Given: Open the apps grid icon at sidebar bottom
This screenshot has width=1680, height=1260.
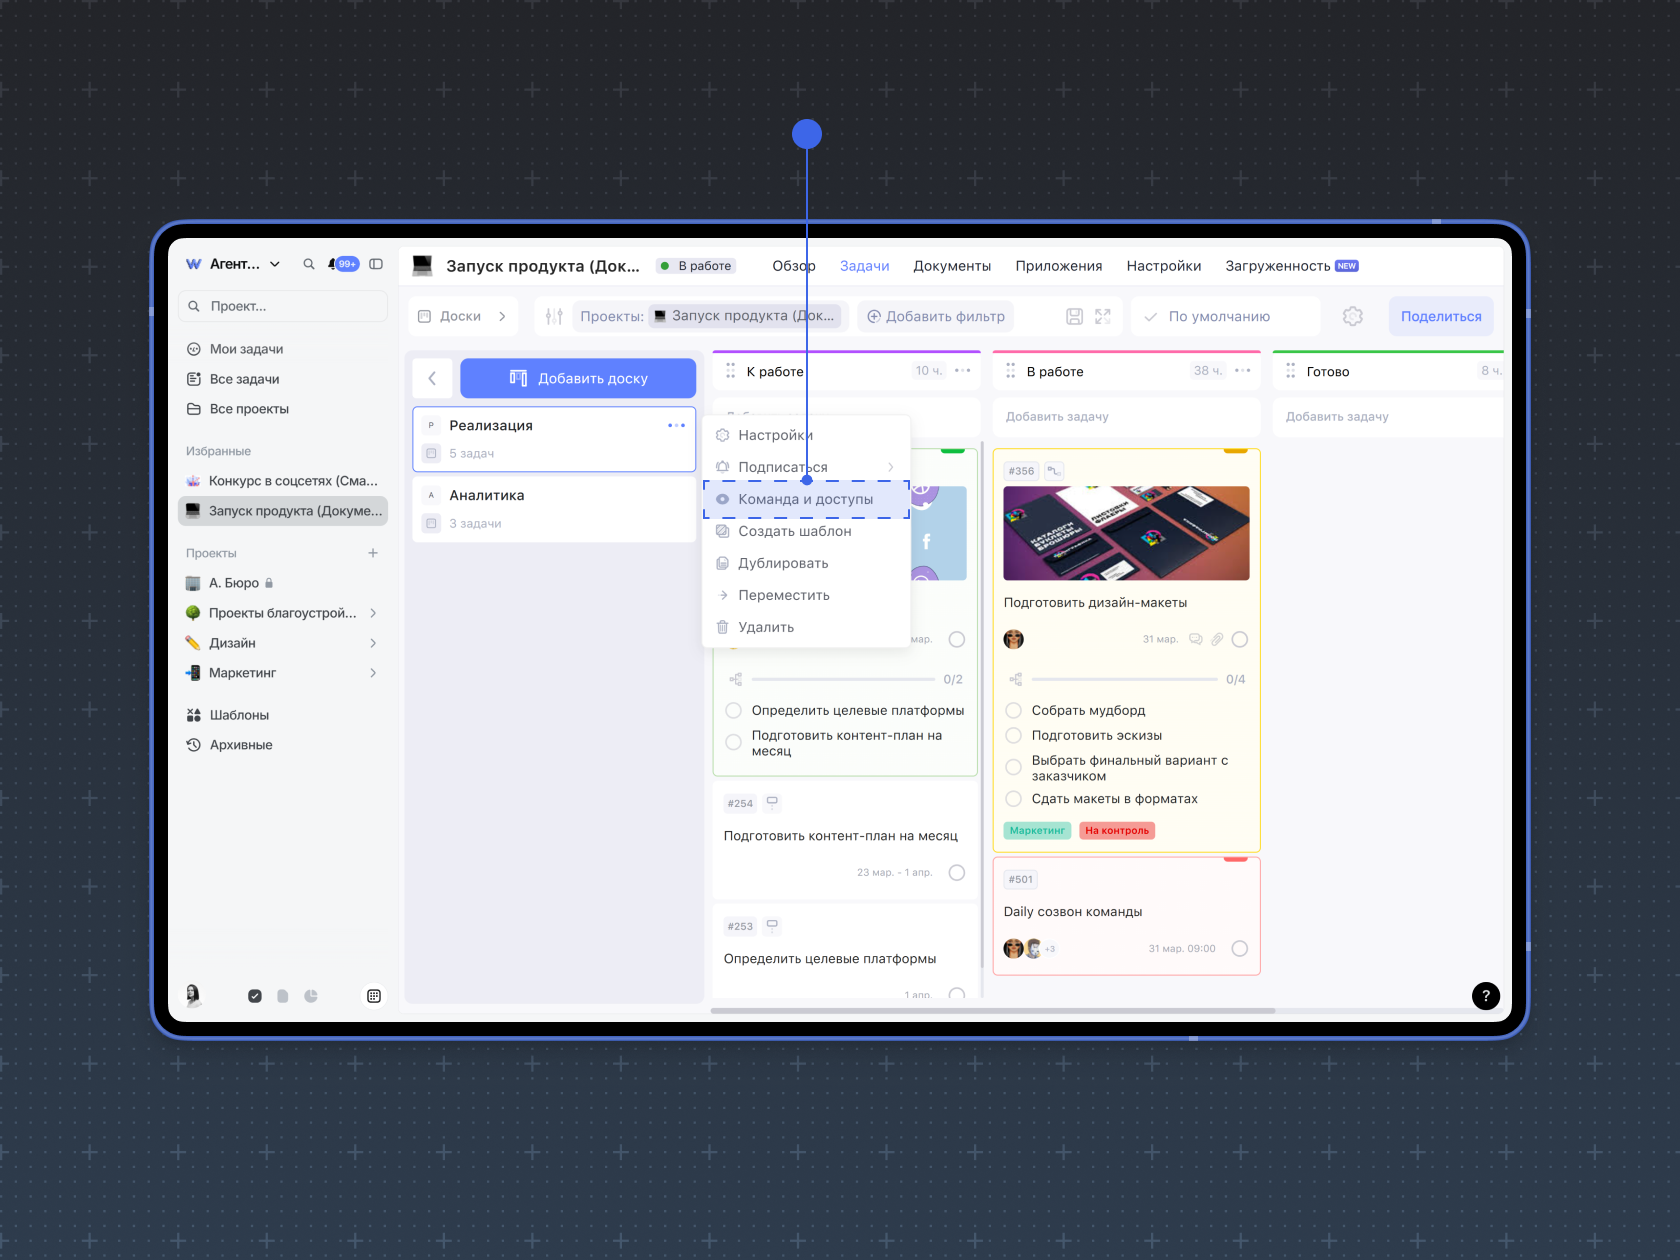Looking at the screenshot, I should [374, 996].
